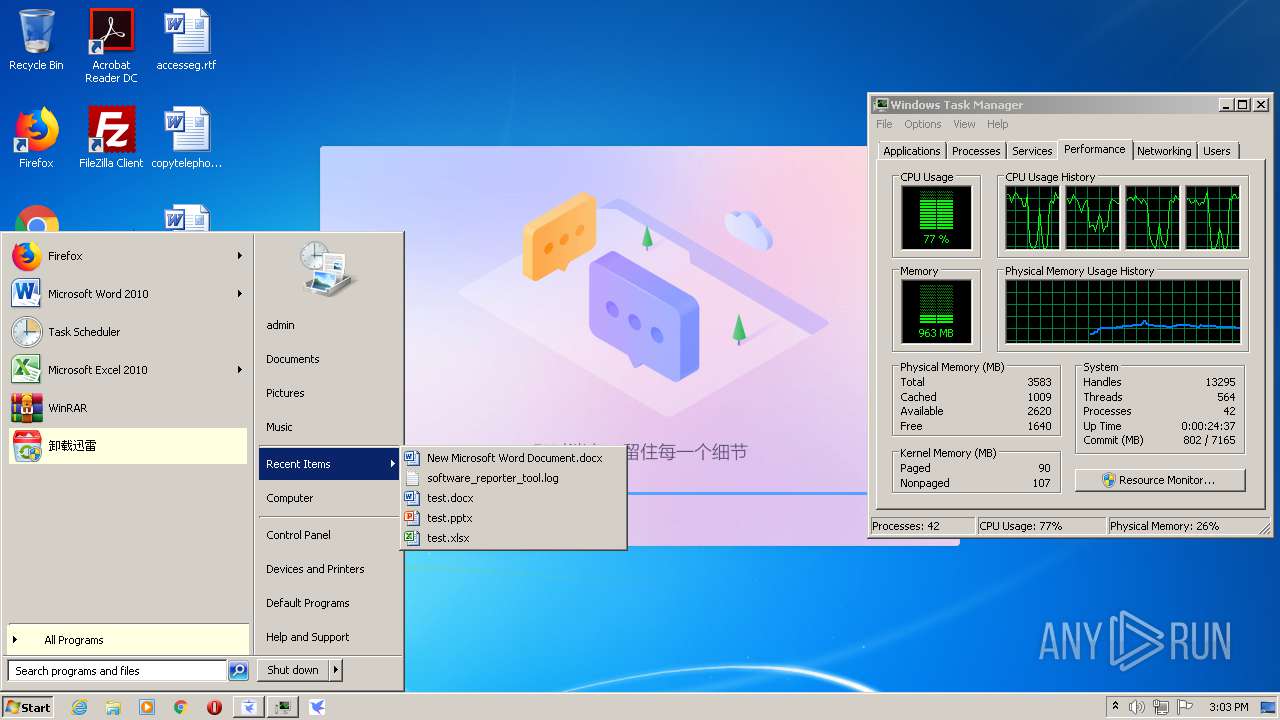Launch FileZilla Client desktop shortcut
1280x720 pixels.
(111, 138)
